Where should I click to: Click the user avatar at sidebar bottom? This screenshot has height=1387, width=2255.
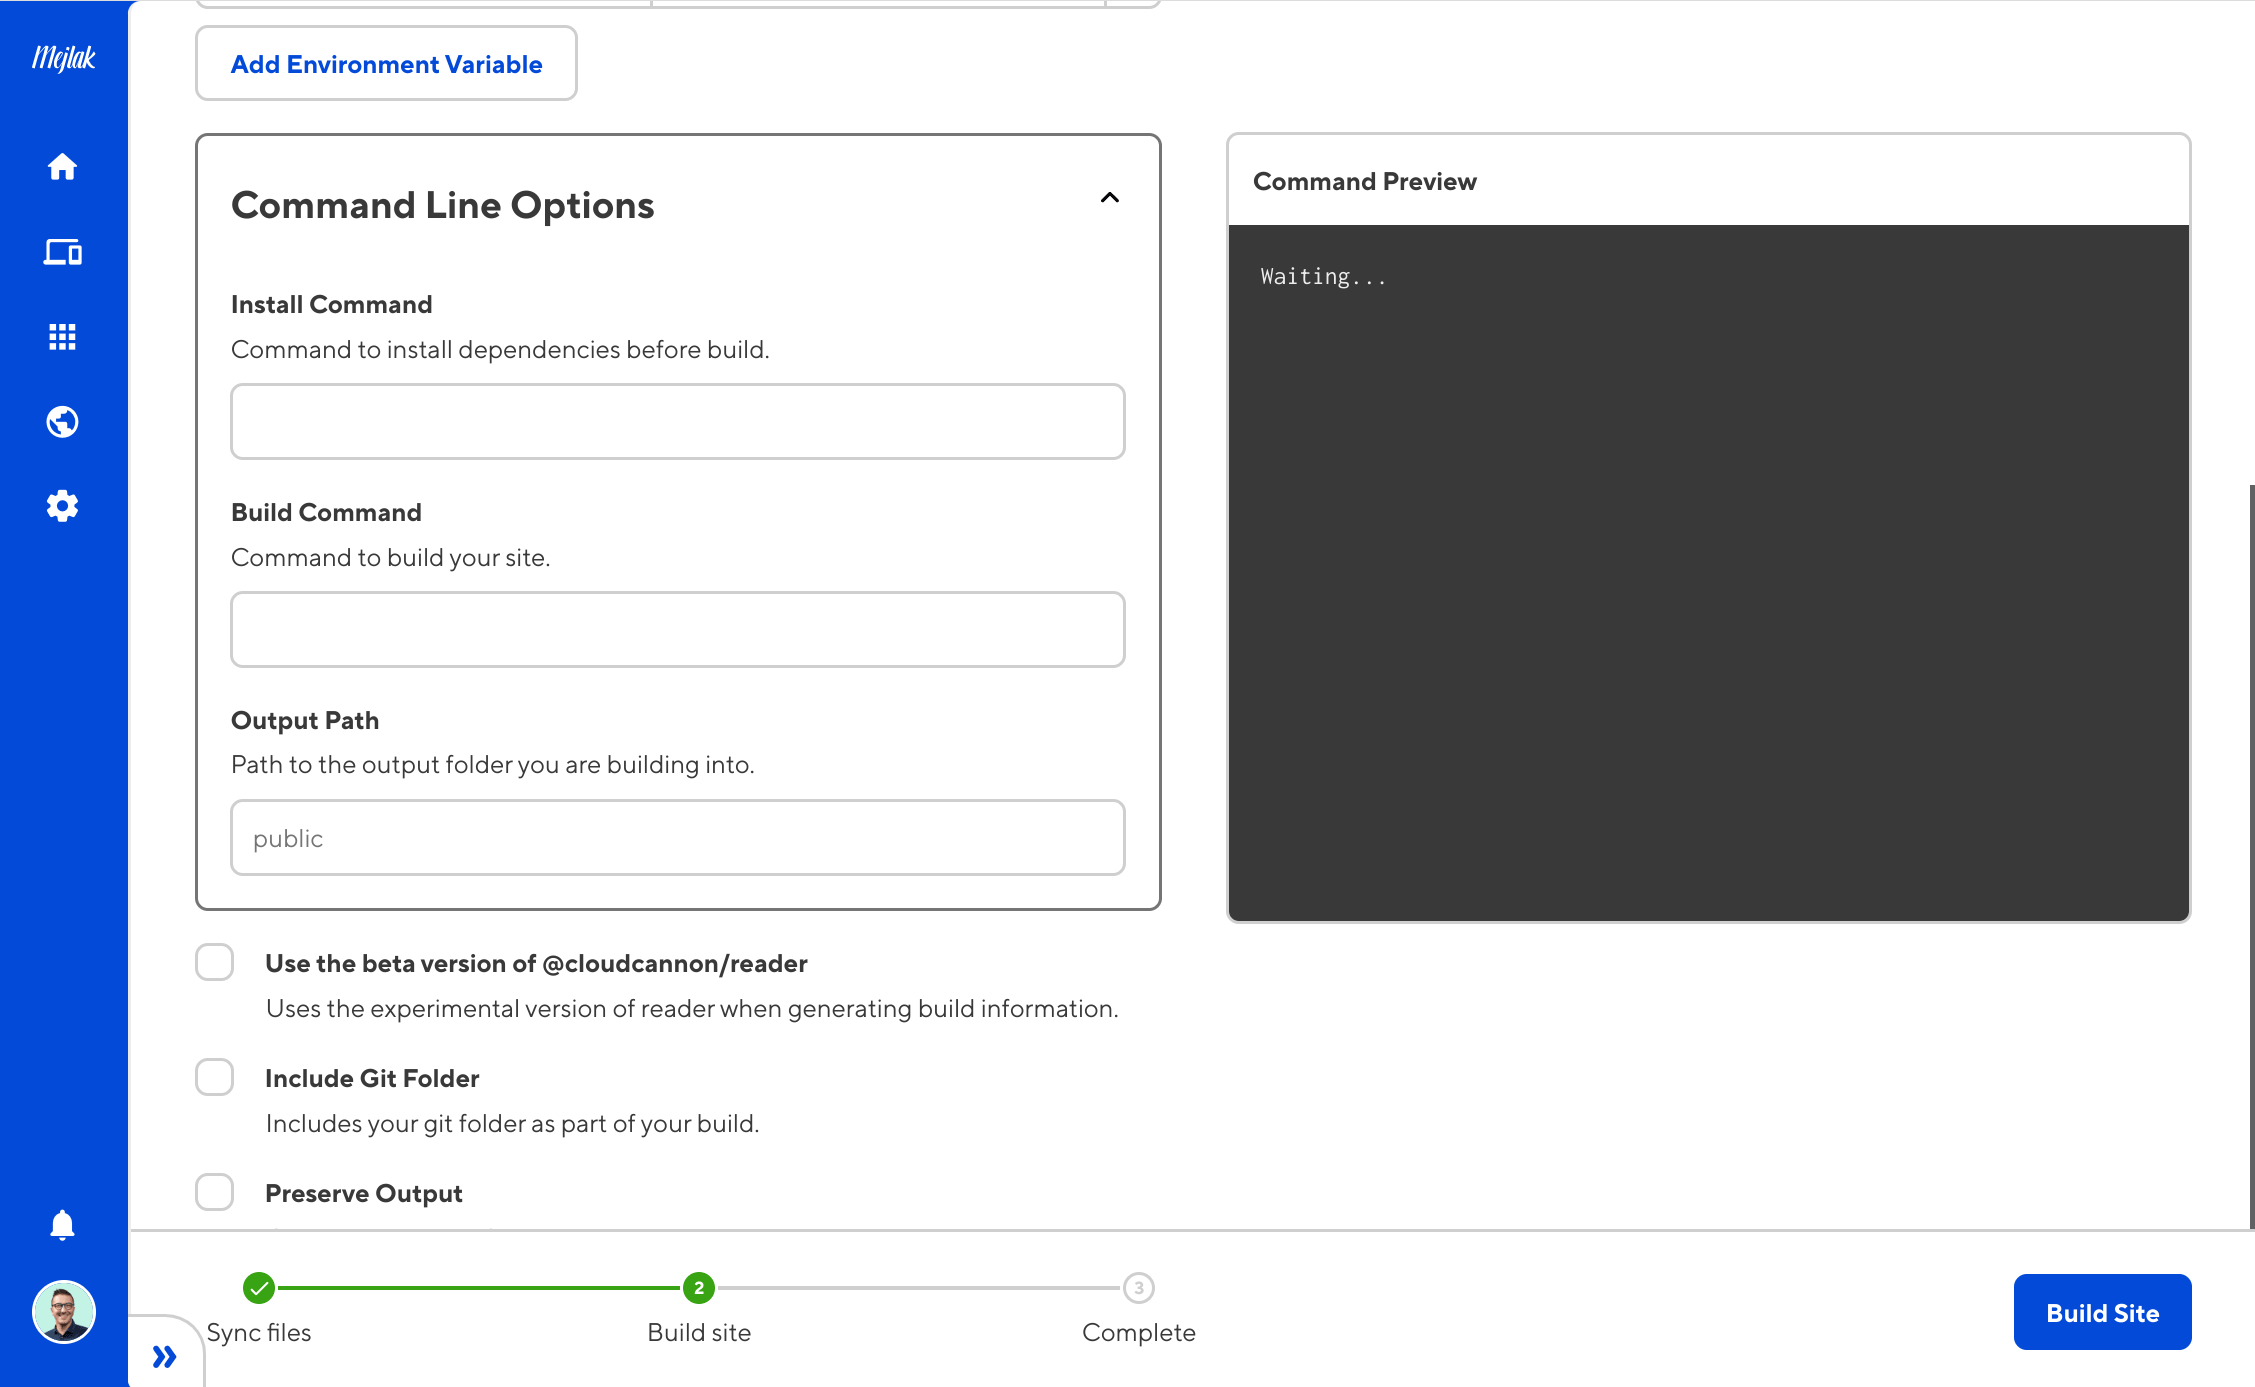(62, 1312)
